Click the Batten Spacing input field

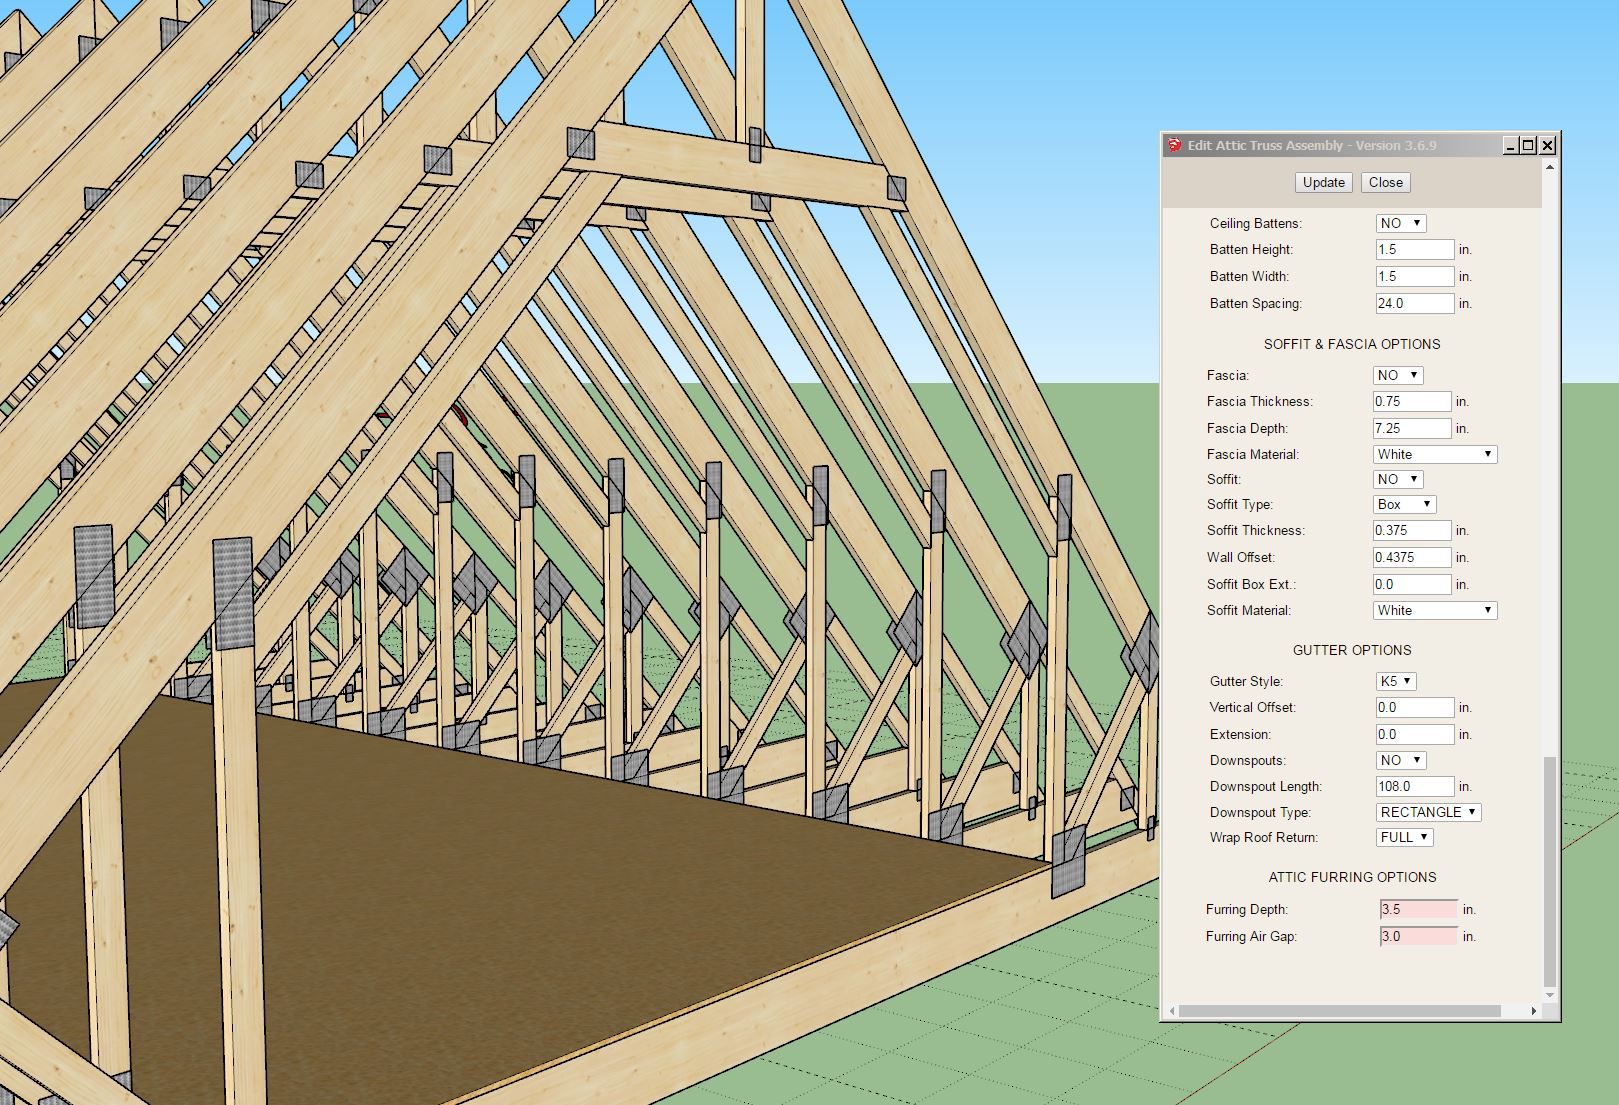pyautogui.click(x=1414, y=303)
